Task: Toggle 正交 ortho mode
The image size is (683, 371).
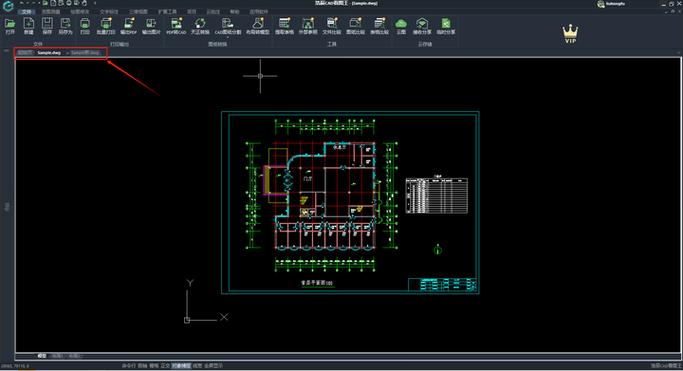Action: pos(165,366)
